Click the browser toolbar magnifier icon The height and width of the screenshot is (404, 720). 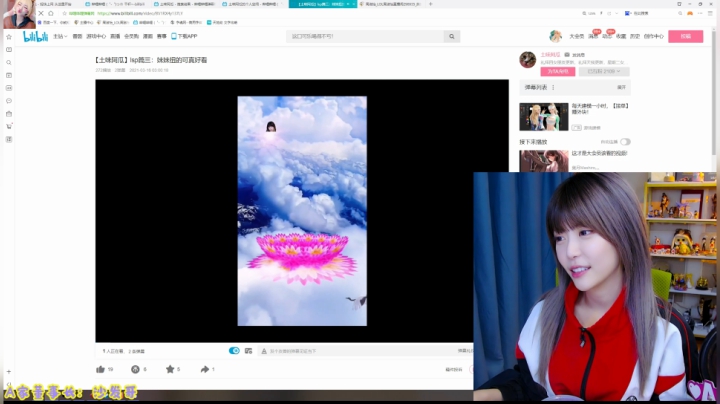pyautogui.click(x=680, y=13)
